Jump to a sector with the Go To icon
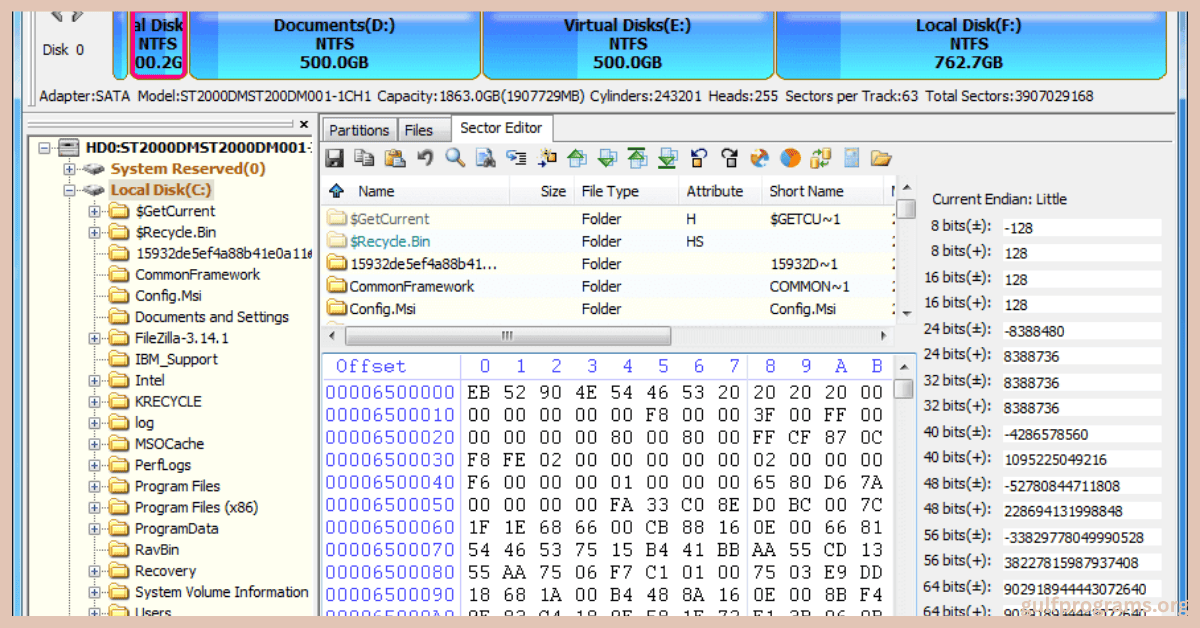Viewport: 1200px width, 628px height. point(516,157)
